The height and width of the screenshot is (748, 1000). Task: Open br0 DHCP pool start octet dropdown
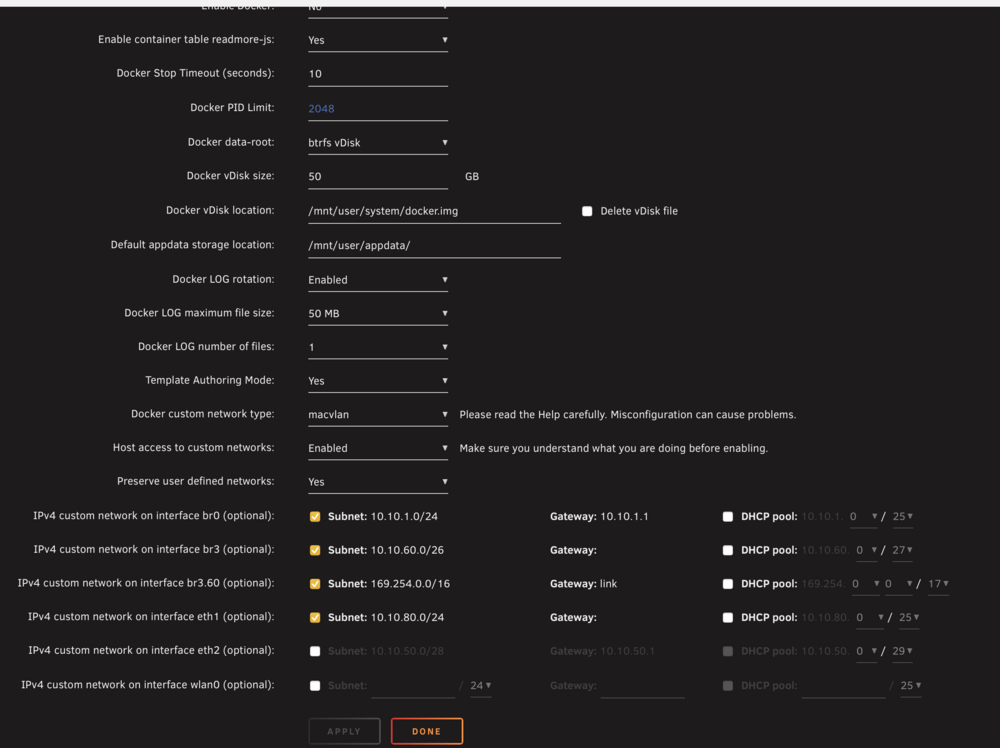pos(864,517)
